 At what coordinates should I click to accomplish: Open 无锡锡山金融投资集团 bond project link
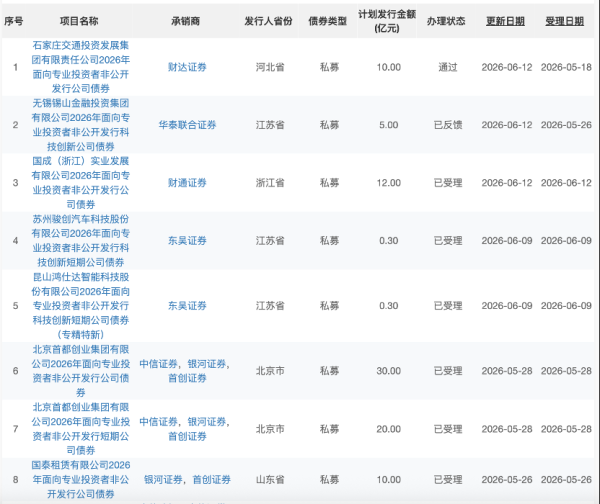tap(81, 125)
